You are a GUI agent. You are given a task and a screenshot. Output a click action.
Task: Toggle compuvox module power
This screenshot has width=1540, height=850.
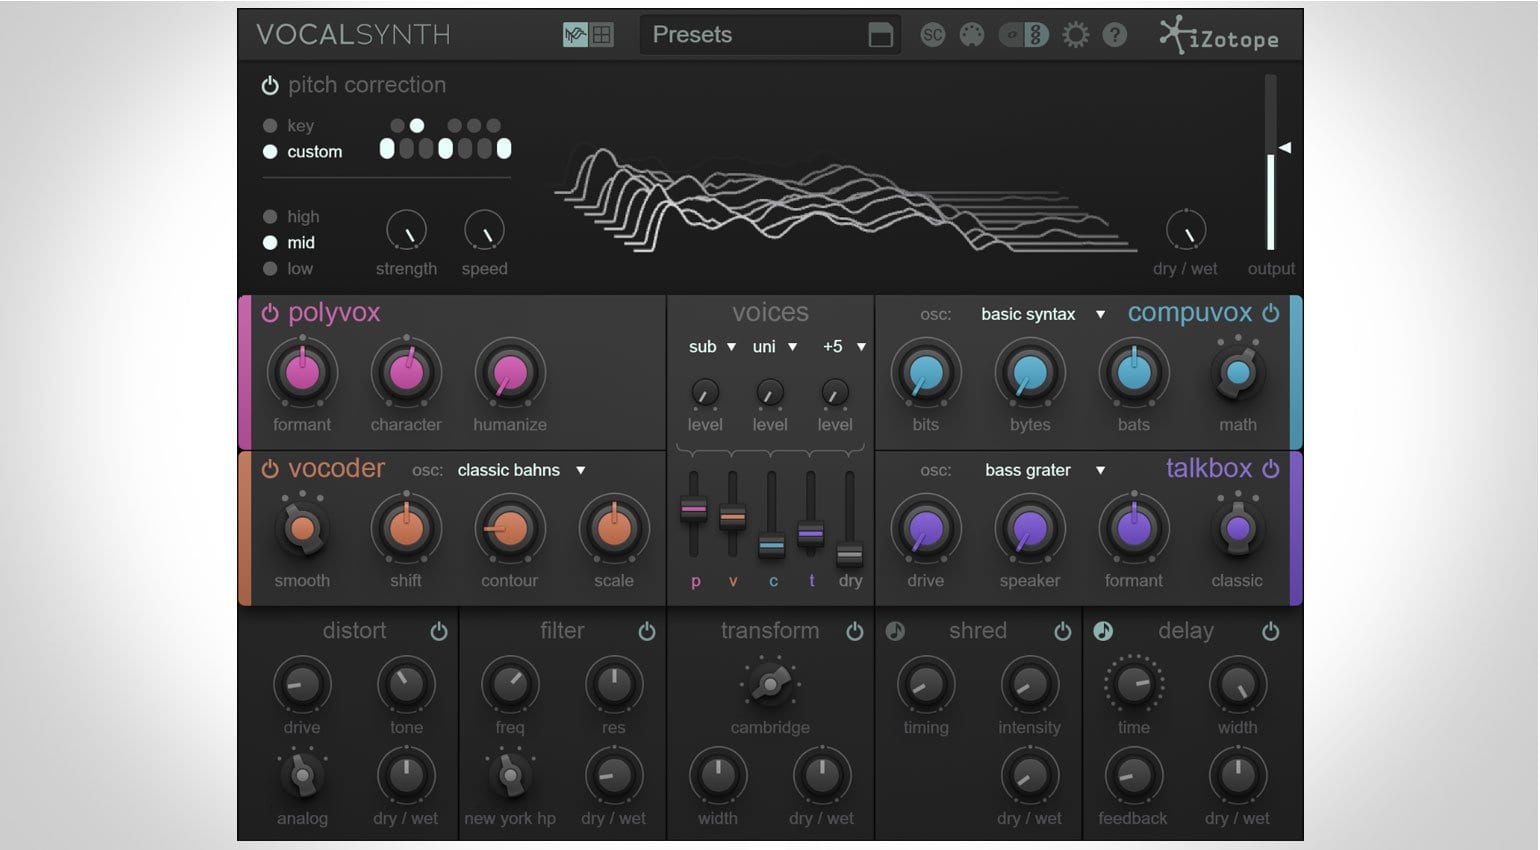coord(1271,313)
